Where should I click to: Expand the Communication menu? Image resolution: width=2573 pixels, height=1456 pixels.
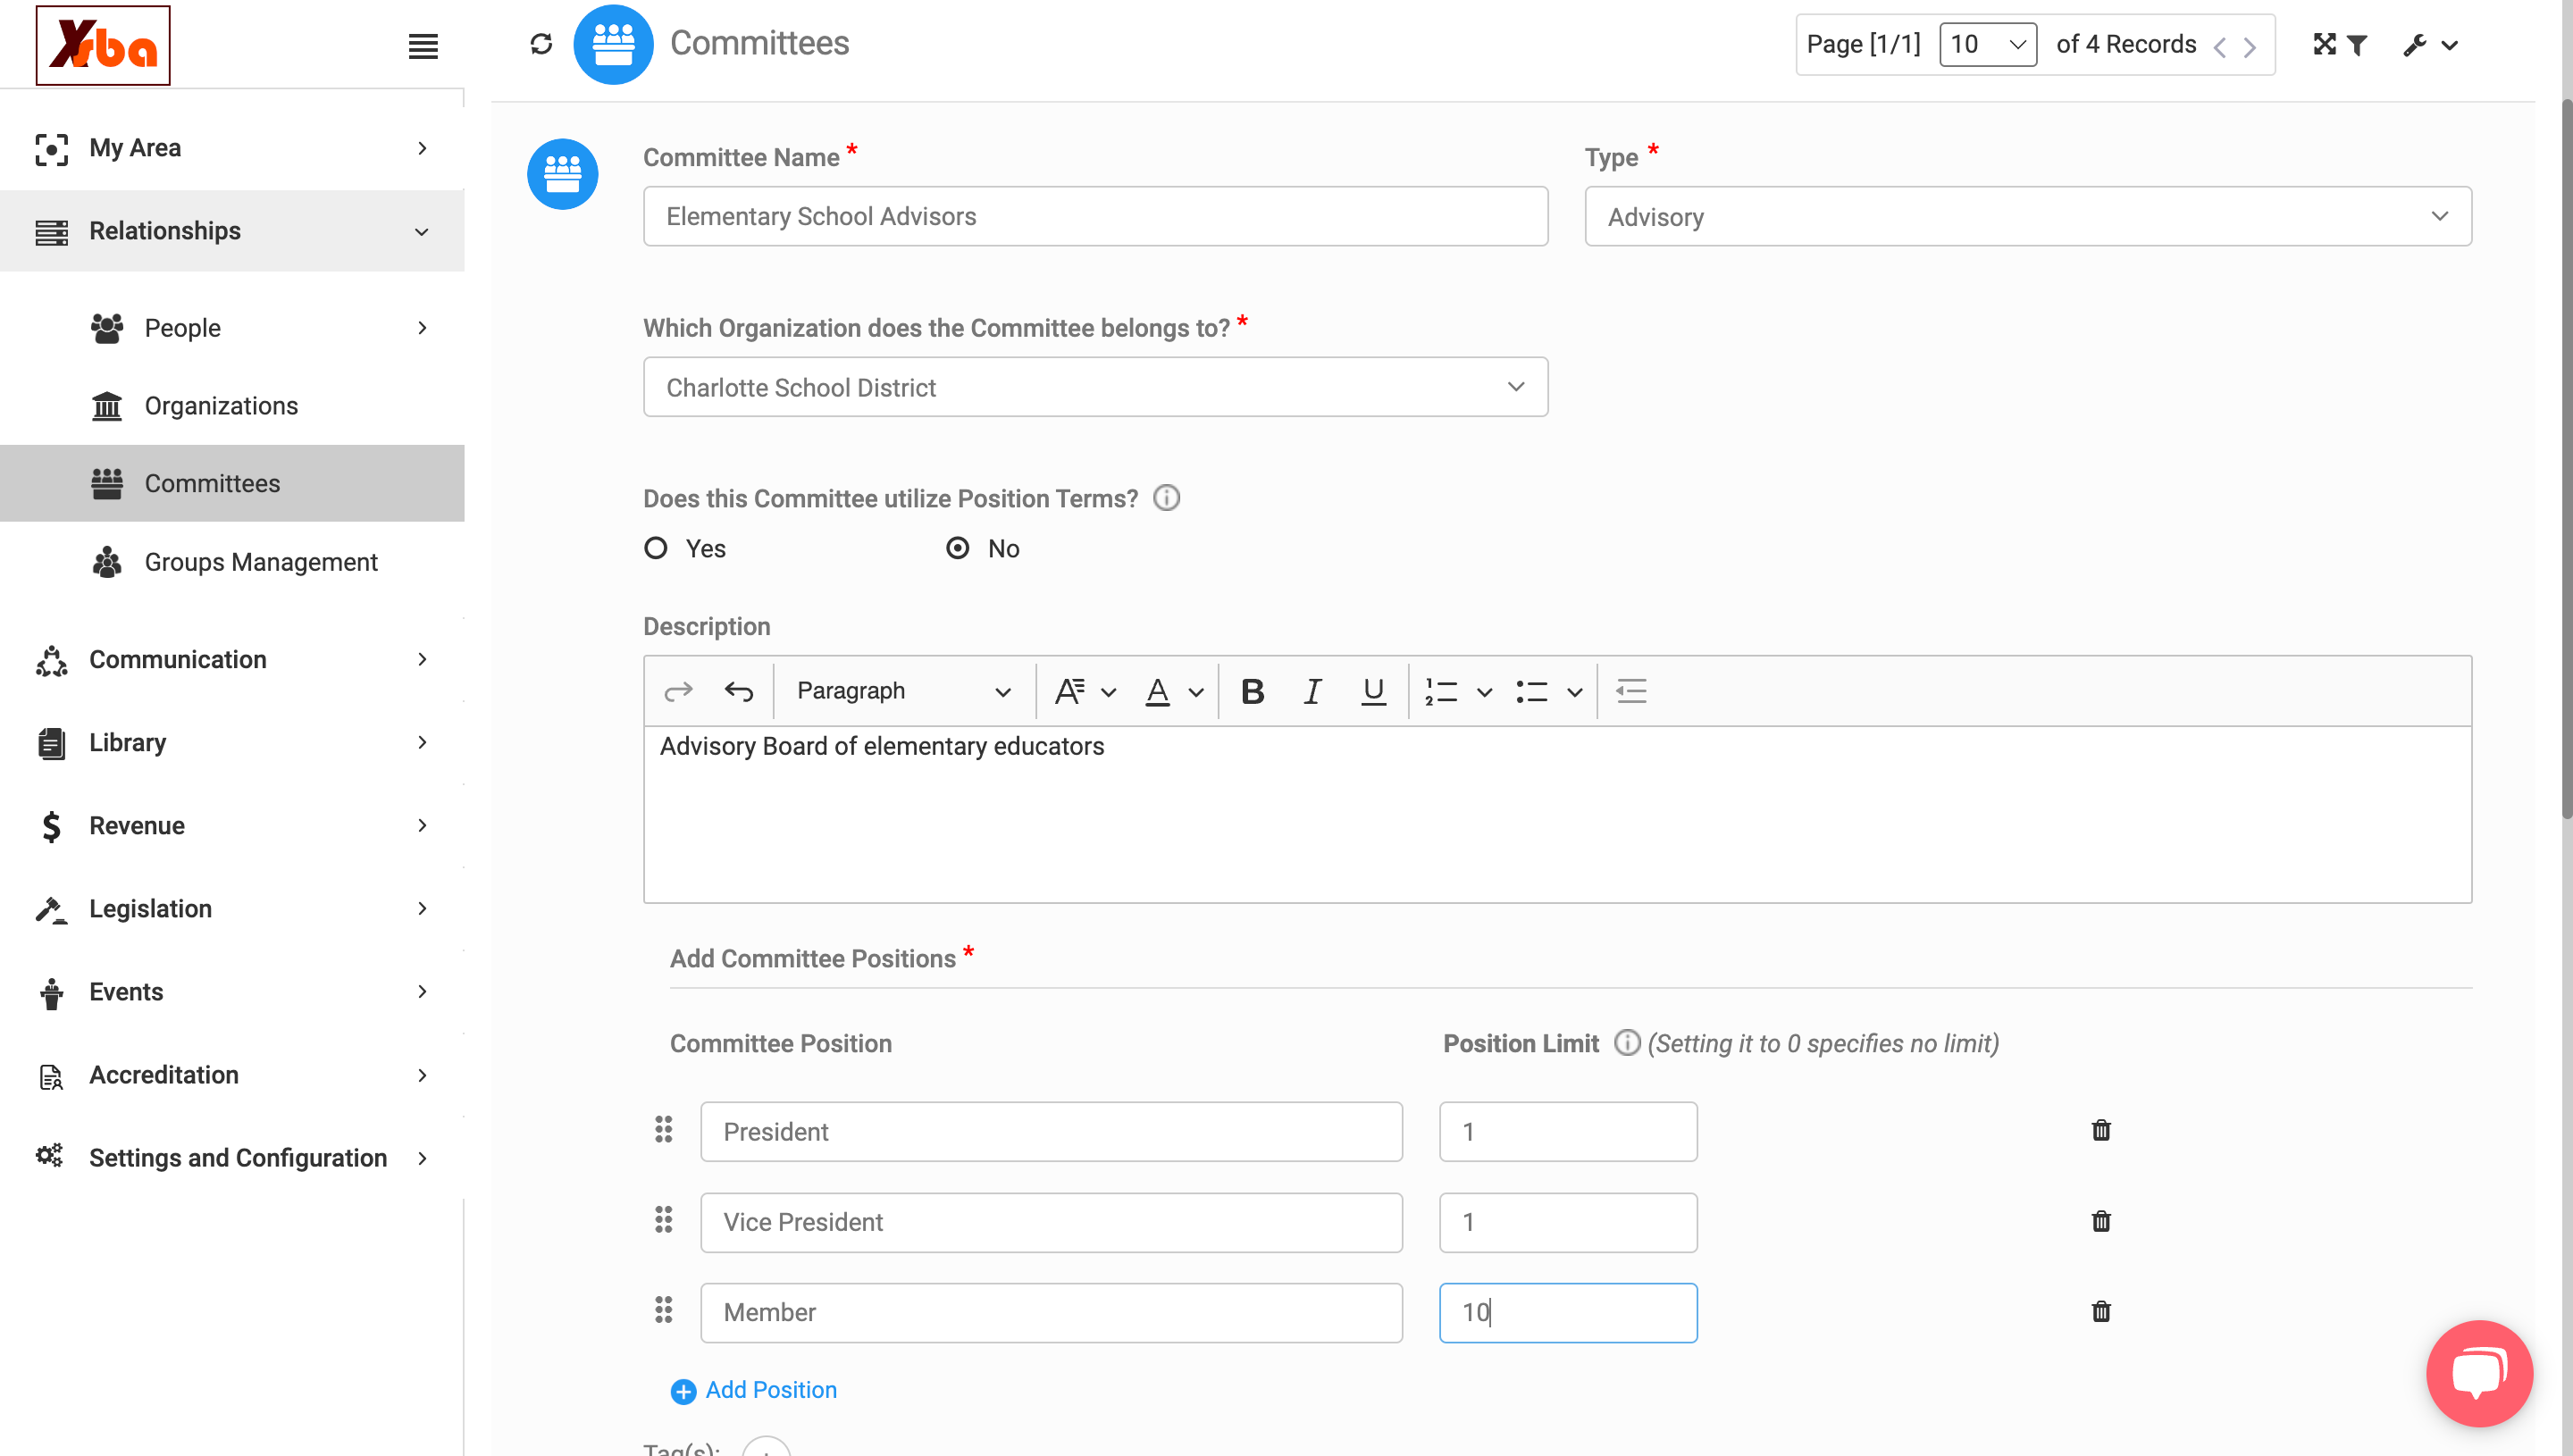(x=232, y=660)
